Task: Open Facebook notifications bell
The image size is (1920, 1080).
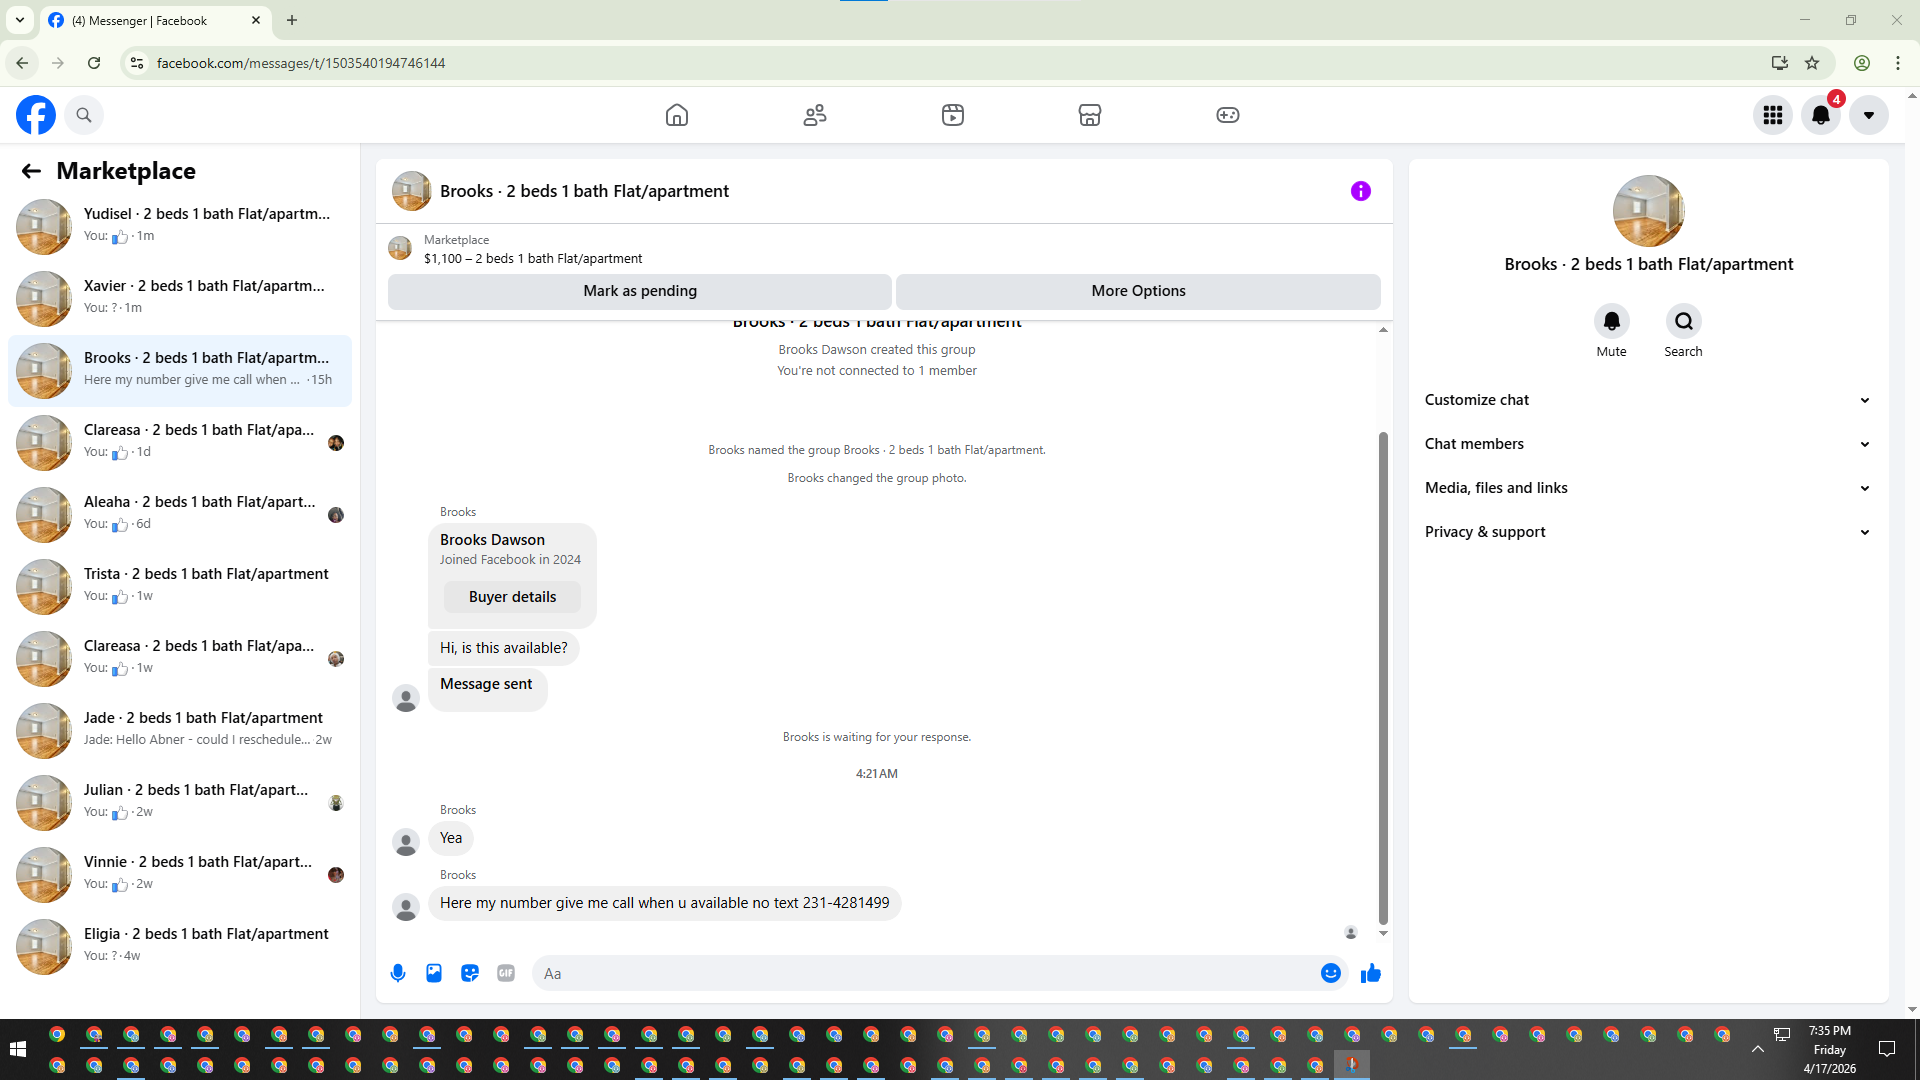Action: tap(1821, 115)
